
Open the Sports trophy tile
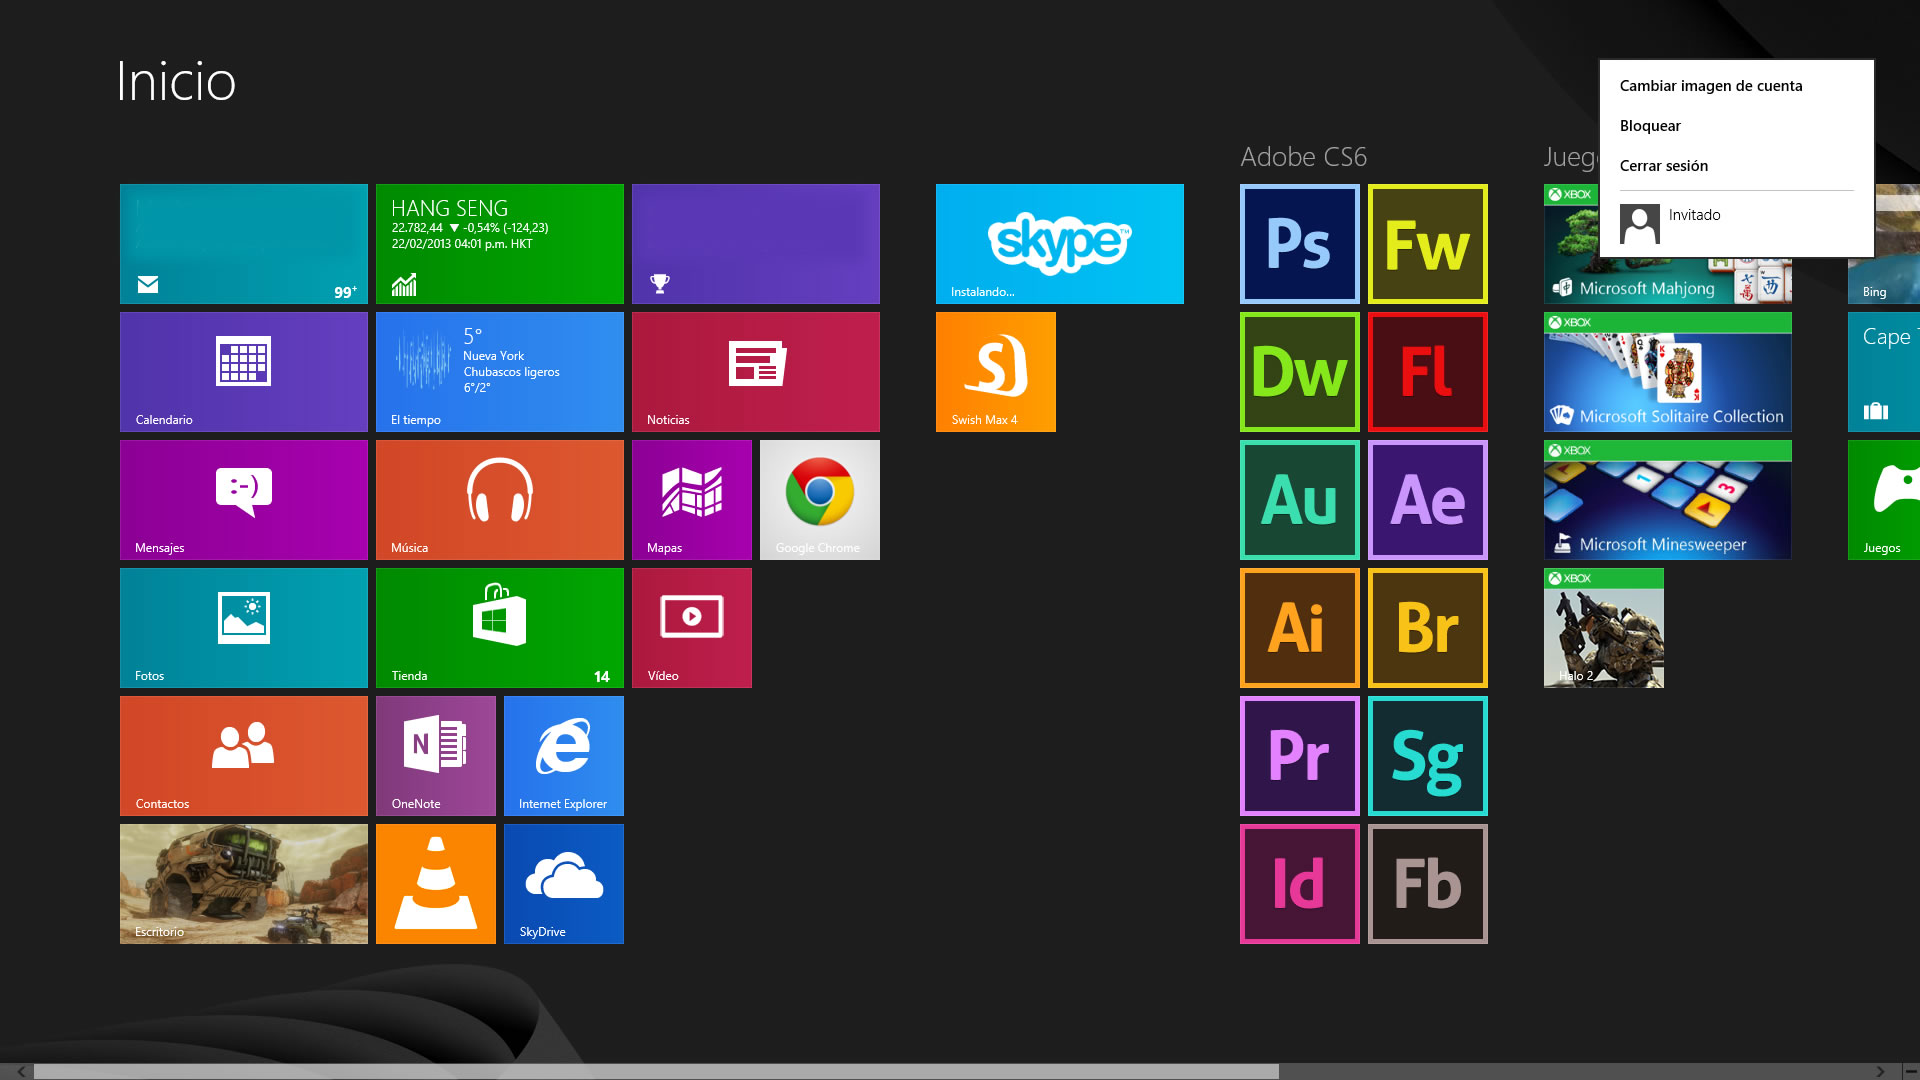click(756, 244)
